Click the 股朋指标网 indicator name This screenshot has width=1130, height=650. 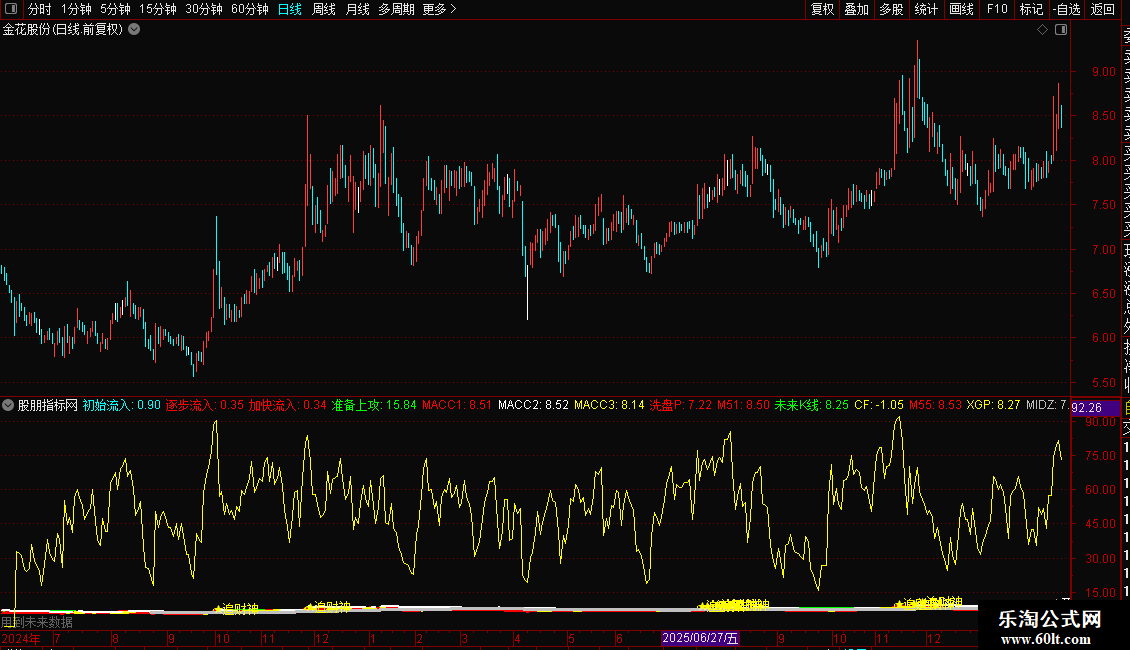pos(48,405)
